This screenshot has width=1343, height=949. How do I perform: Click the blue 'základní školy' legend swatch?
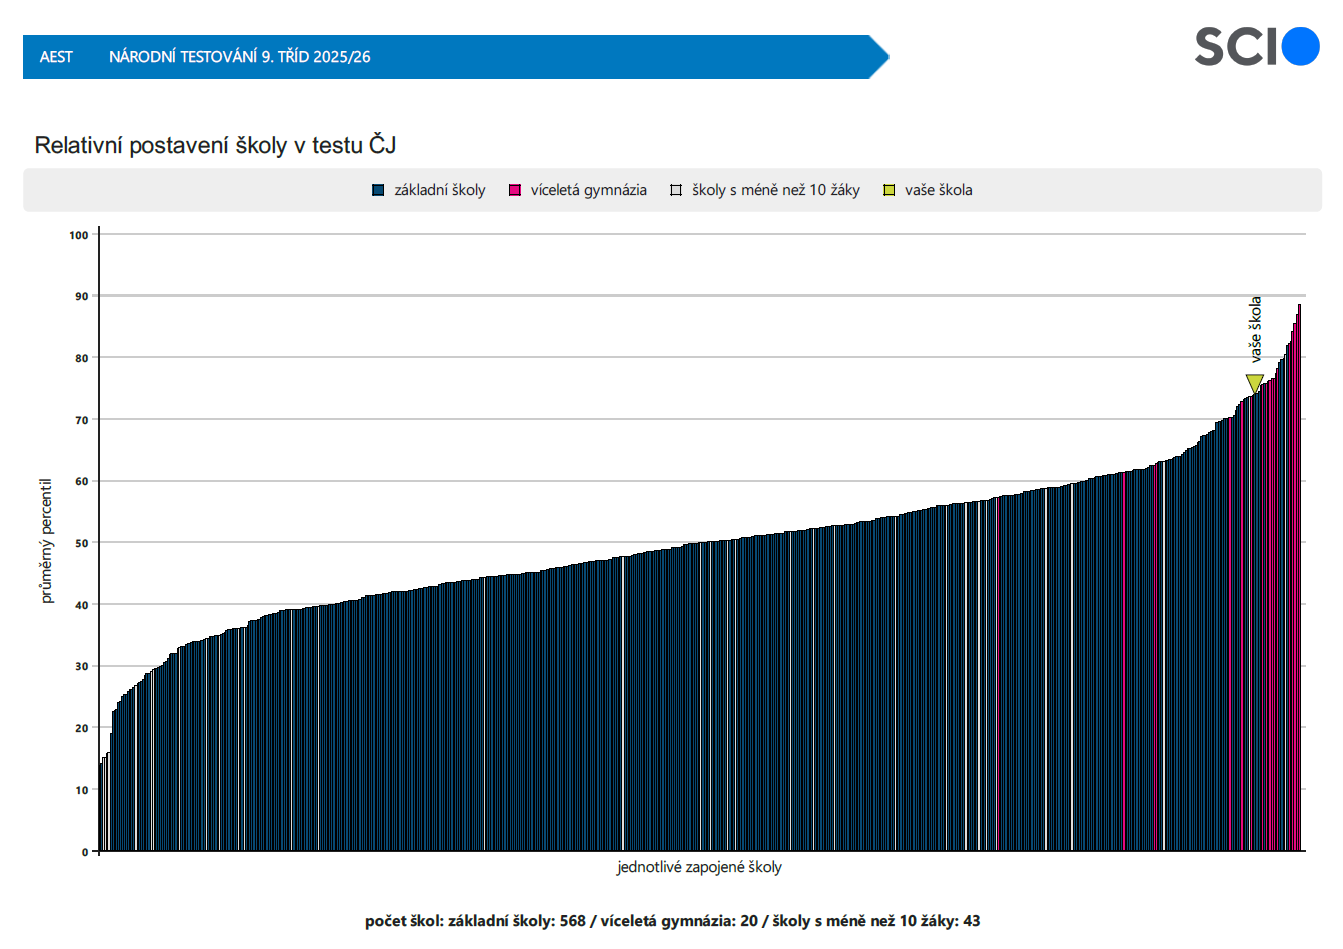pos(378,190)
